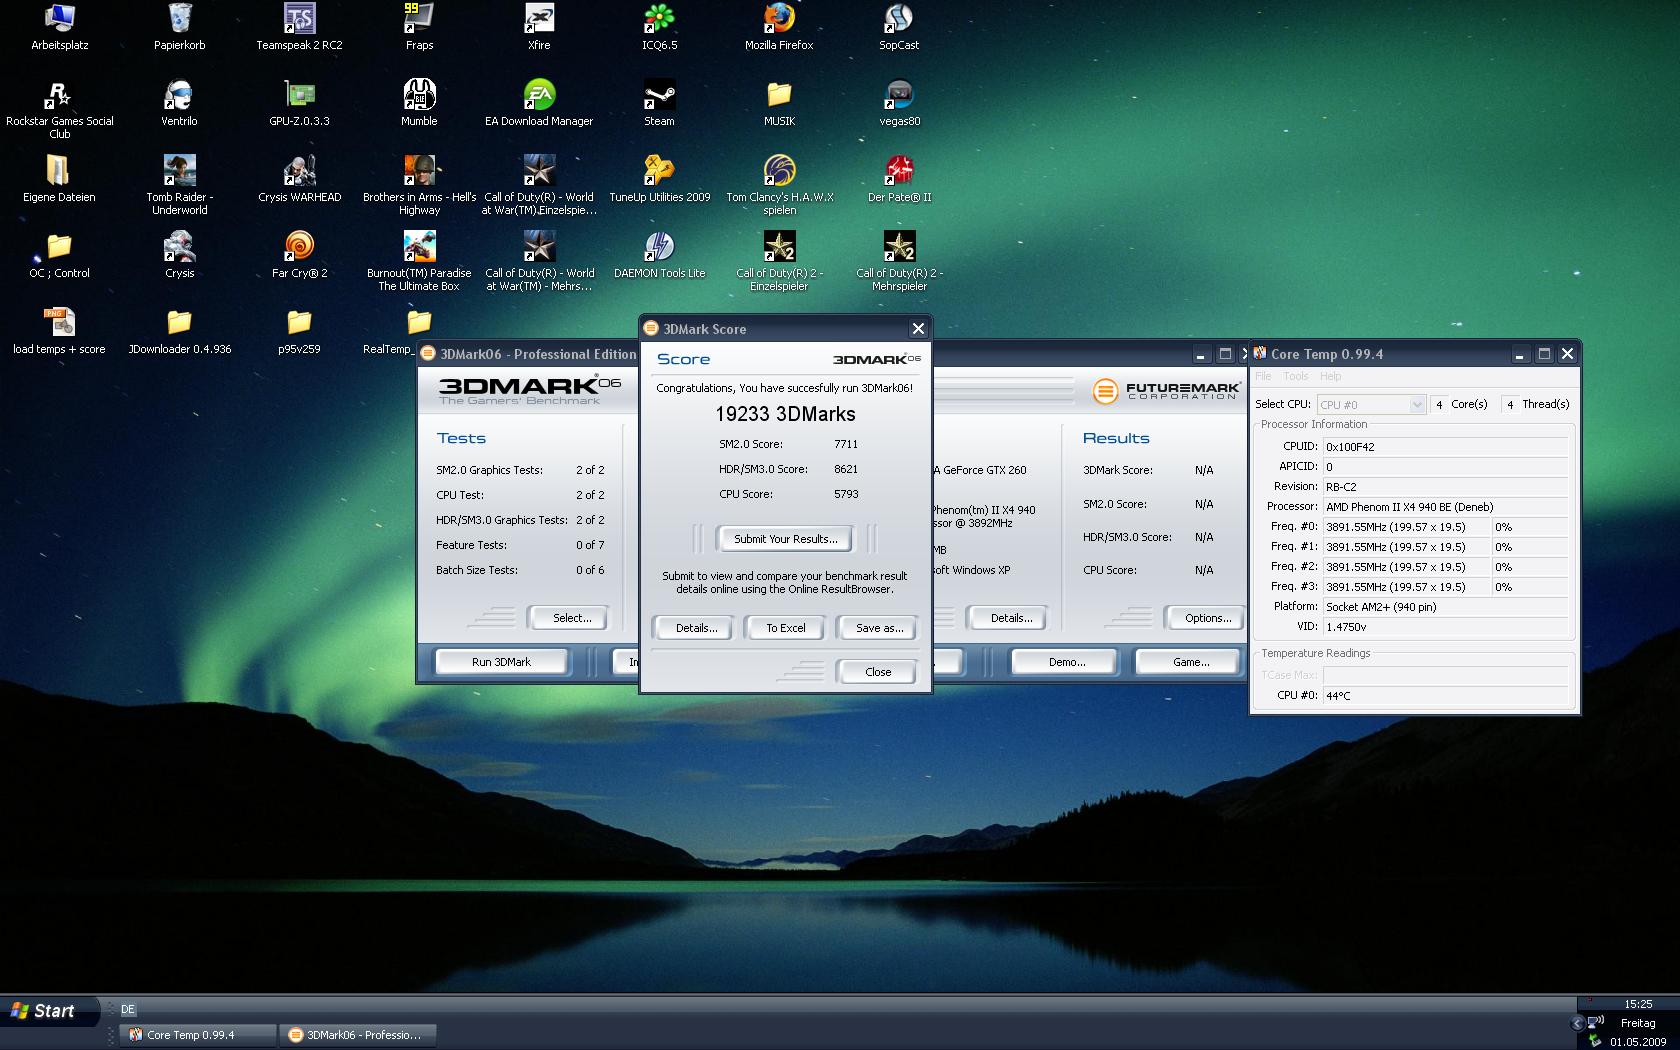Click the VID field showing 1.4750v
Screen dimensions: 1680x1050
(x=1445, y=627)
